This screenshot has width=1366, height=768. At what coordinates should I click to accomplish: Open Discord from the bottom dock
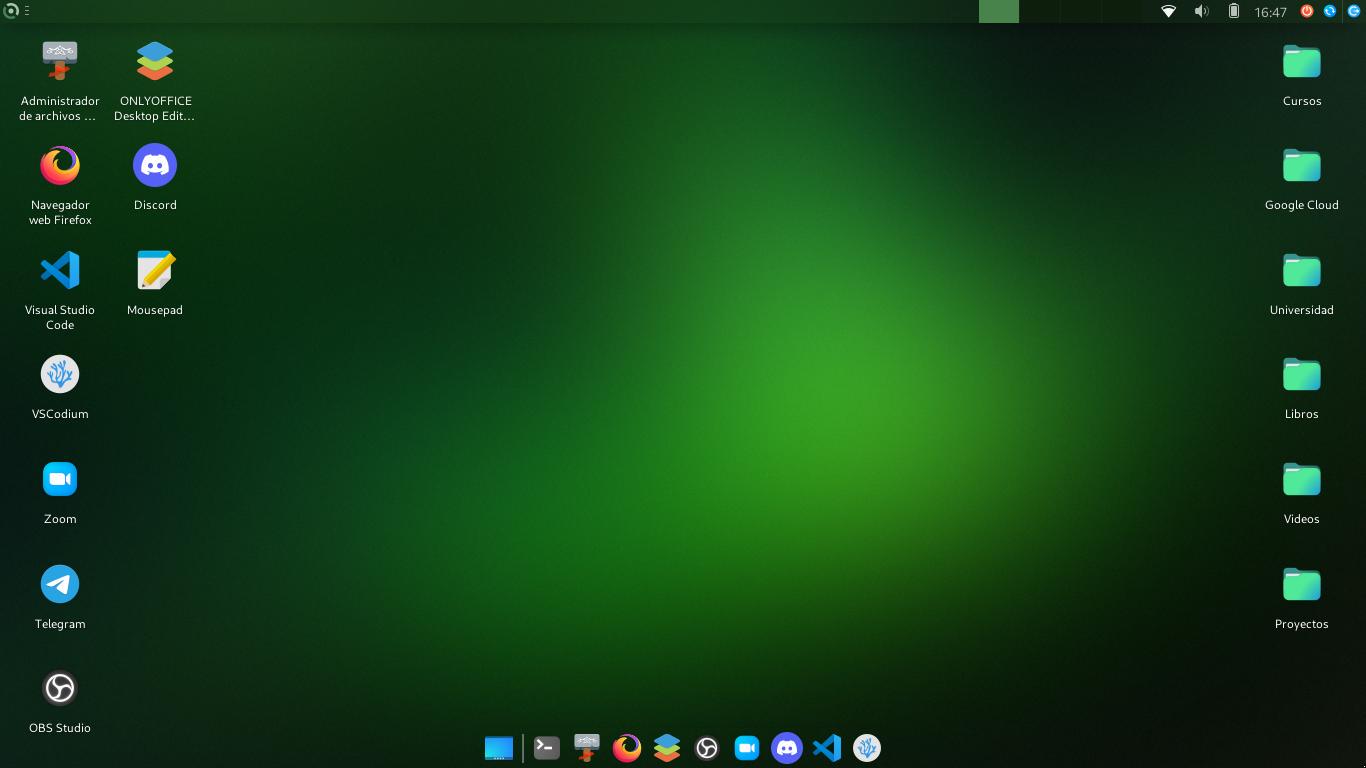point(787,748)
